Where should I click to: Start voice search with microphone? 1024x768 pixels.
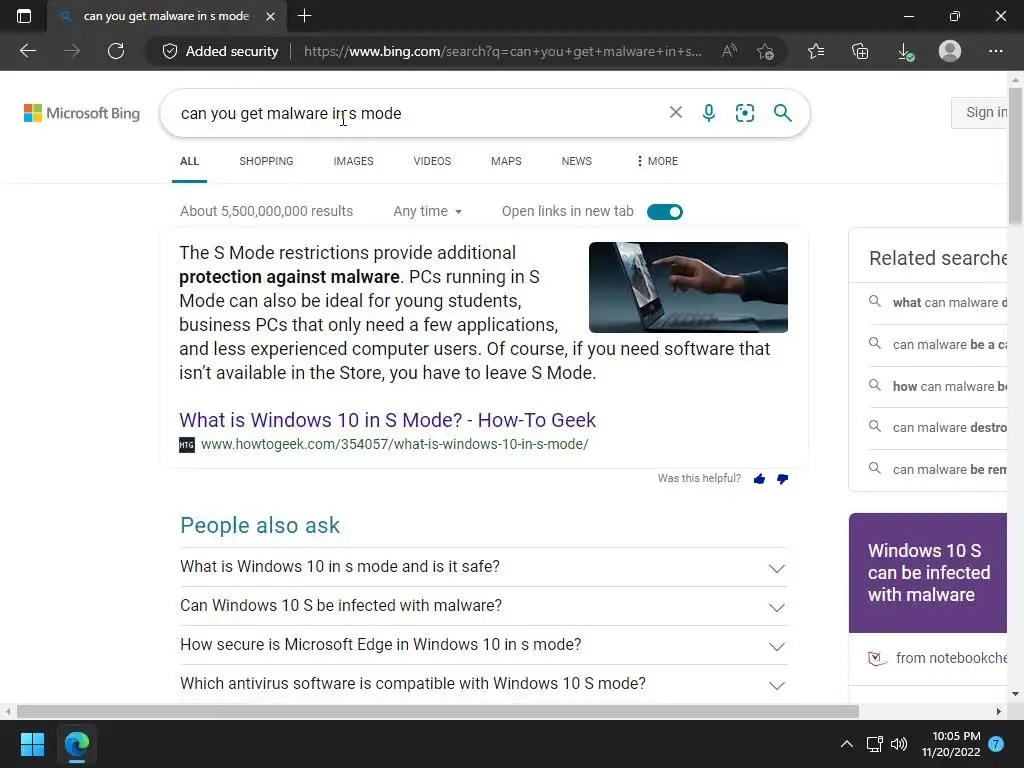coord(709,113)
